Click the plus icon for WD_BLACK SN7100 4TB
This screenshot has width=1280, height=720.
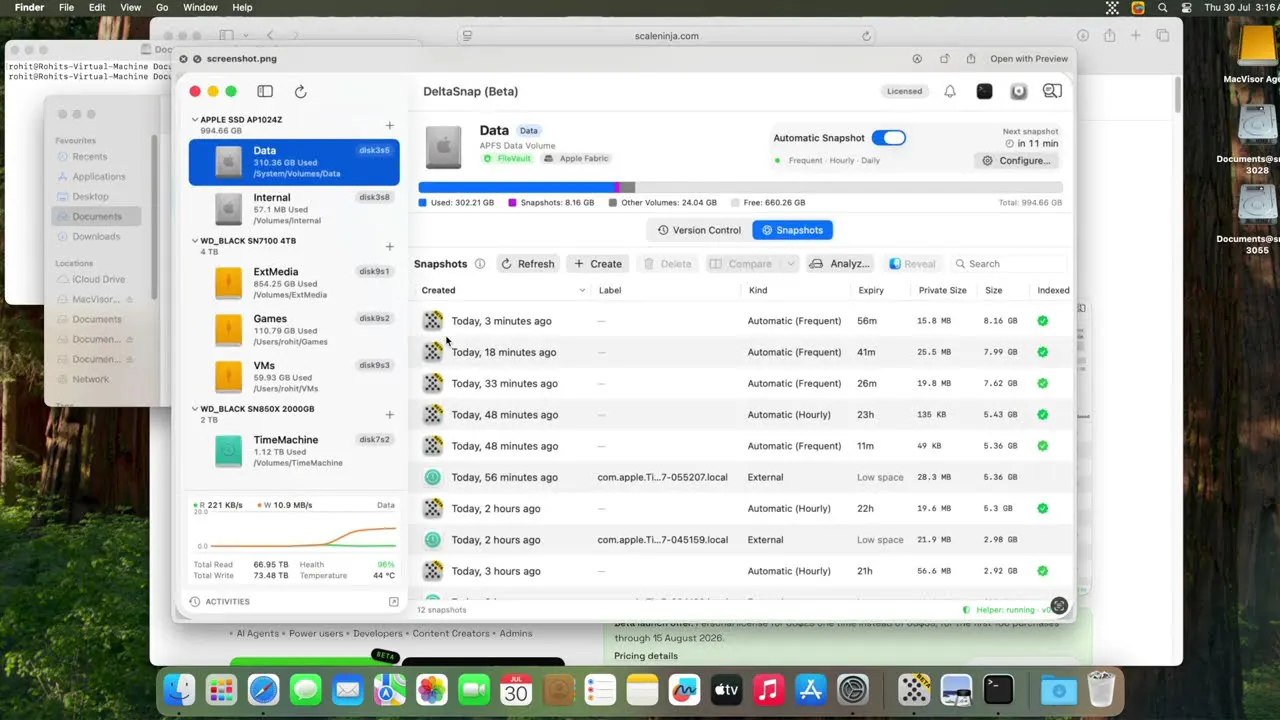(x=390, y=247)
